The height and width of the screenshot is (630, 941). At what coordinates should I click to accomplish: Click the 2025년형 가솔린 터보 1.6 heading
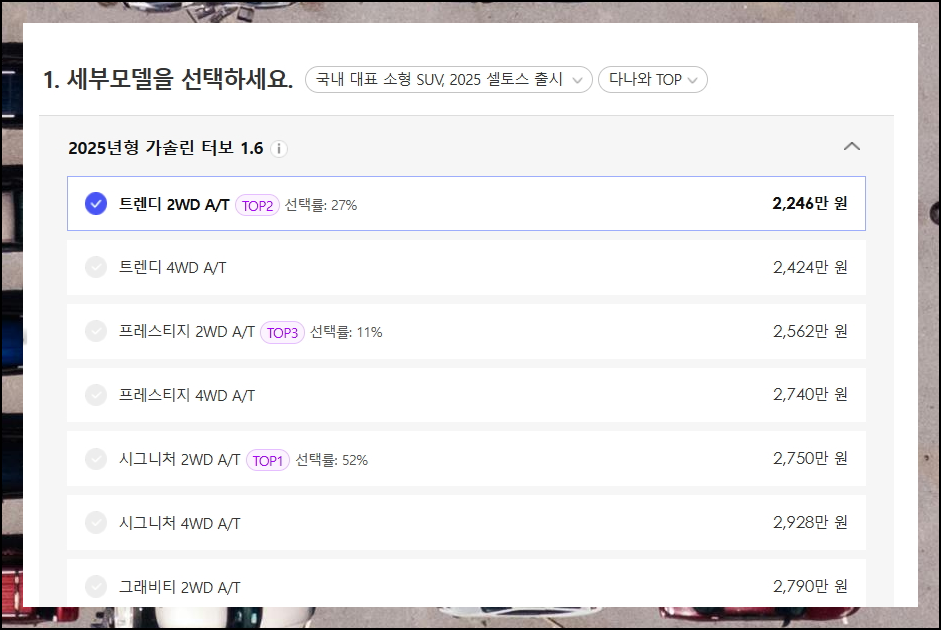click(x=166, y=148)
